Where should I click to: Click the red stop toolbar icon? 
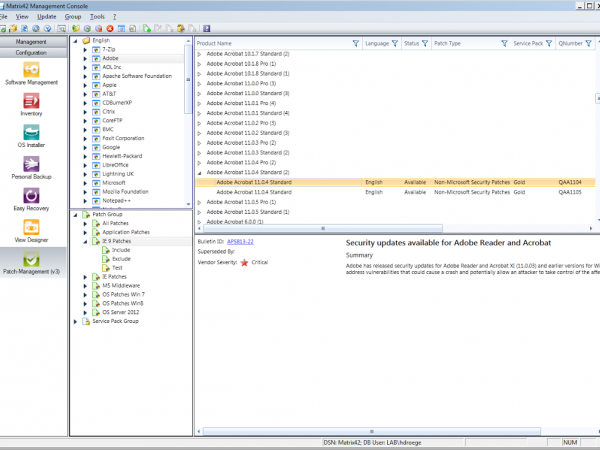coord(110,28)
